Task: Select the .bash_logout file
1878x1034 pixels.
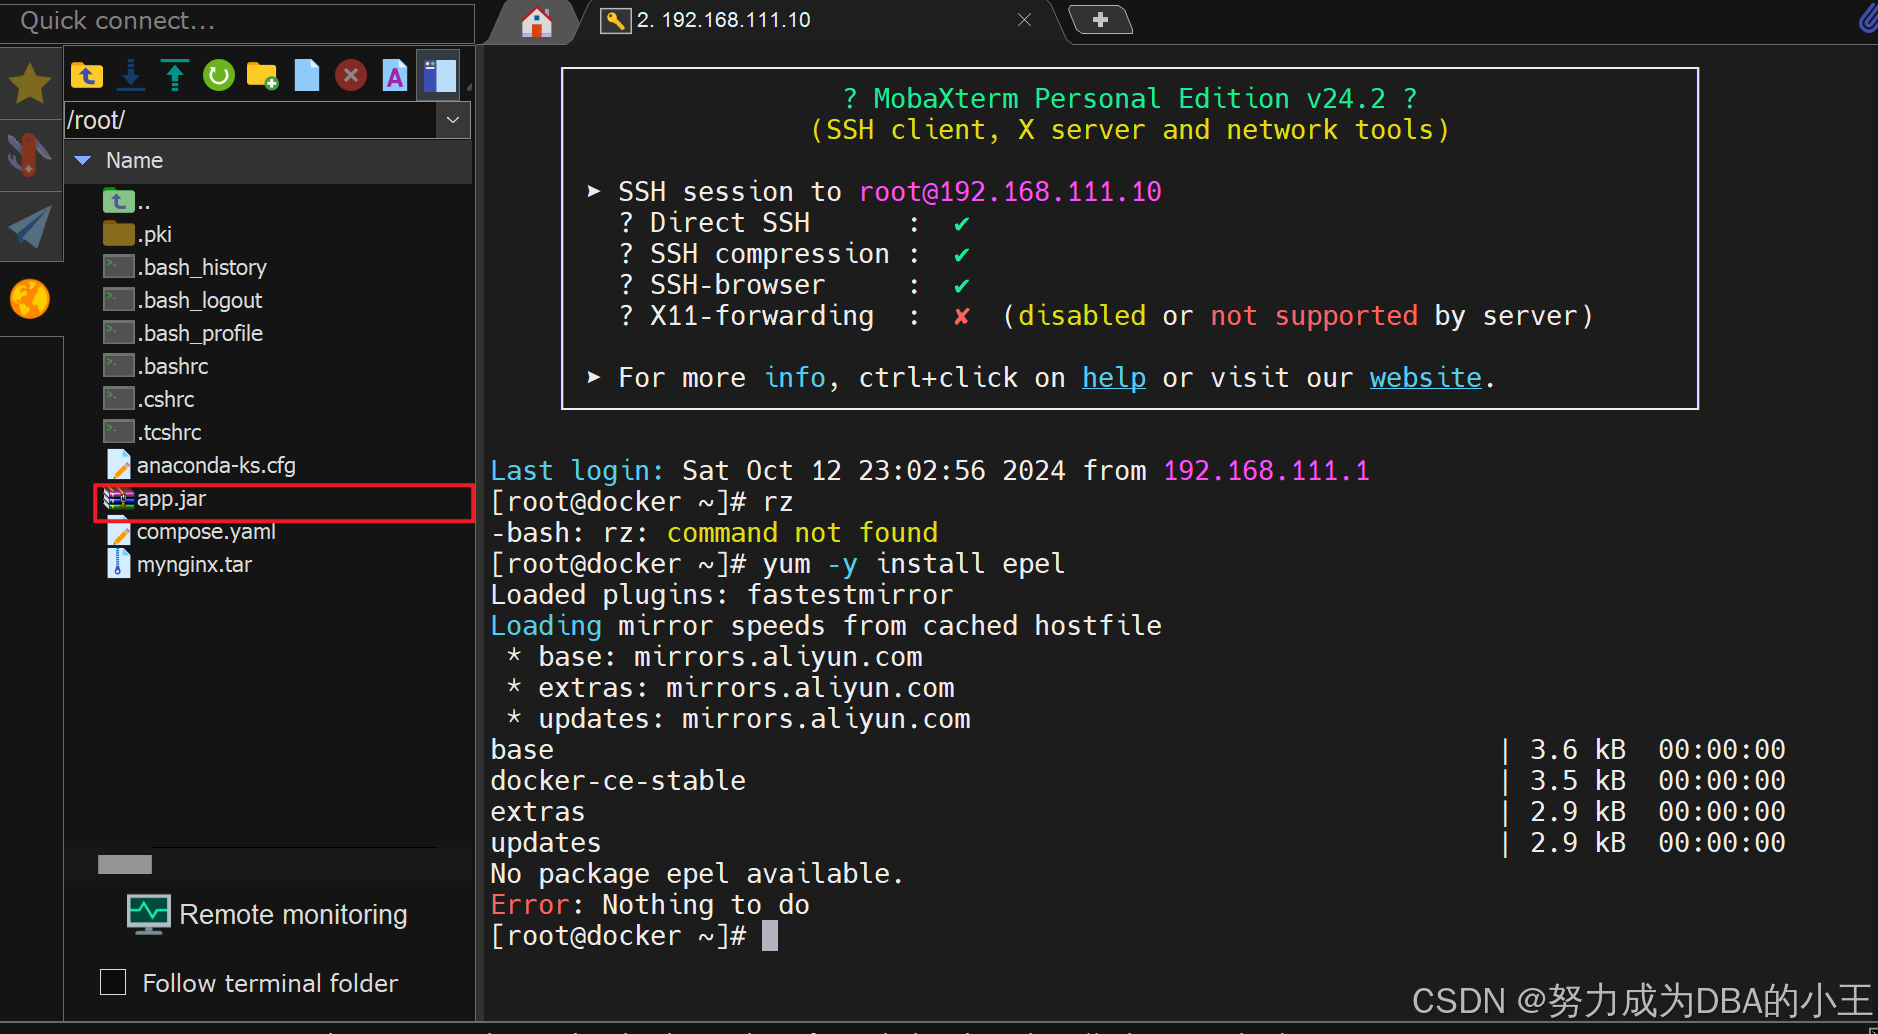Action: (x=183, y=300)
